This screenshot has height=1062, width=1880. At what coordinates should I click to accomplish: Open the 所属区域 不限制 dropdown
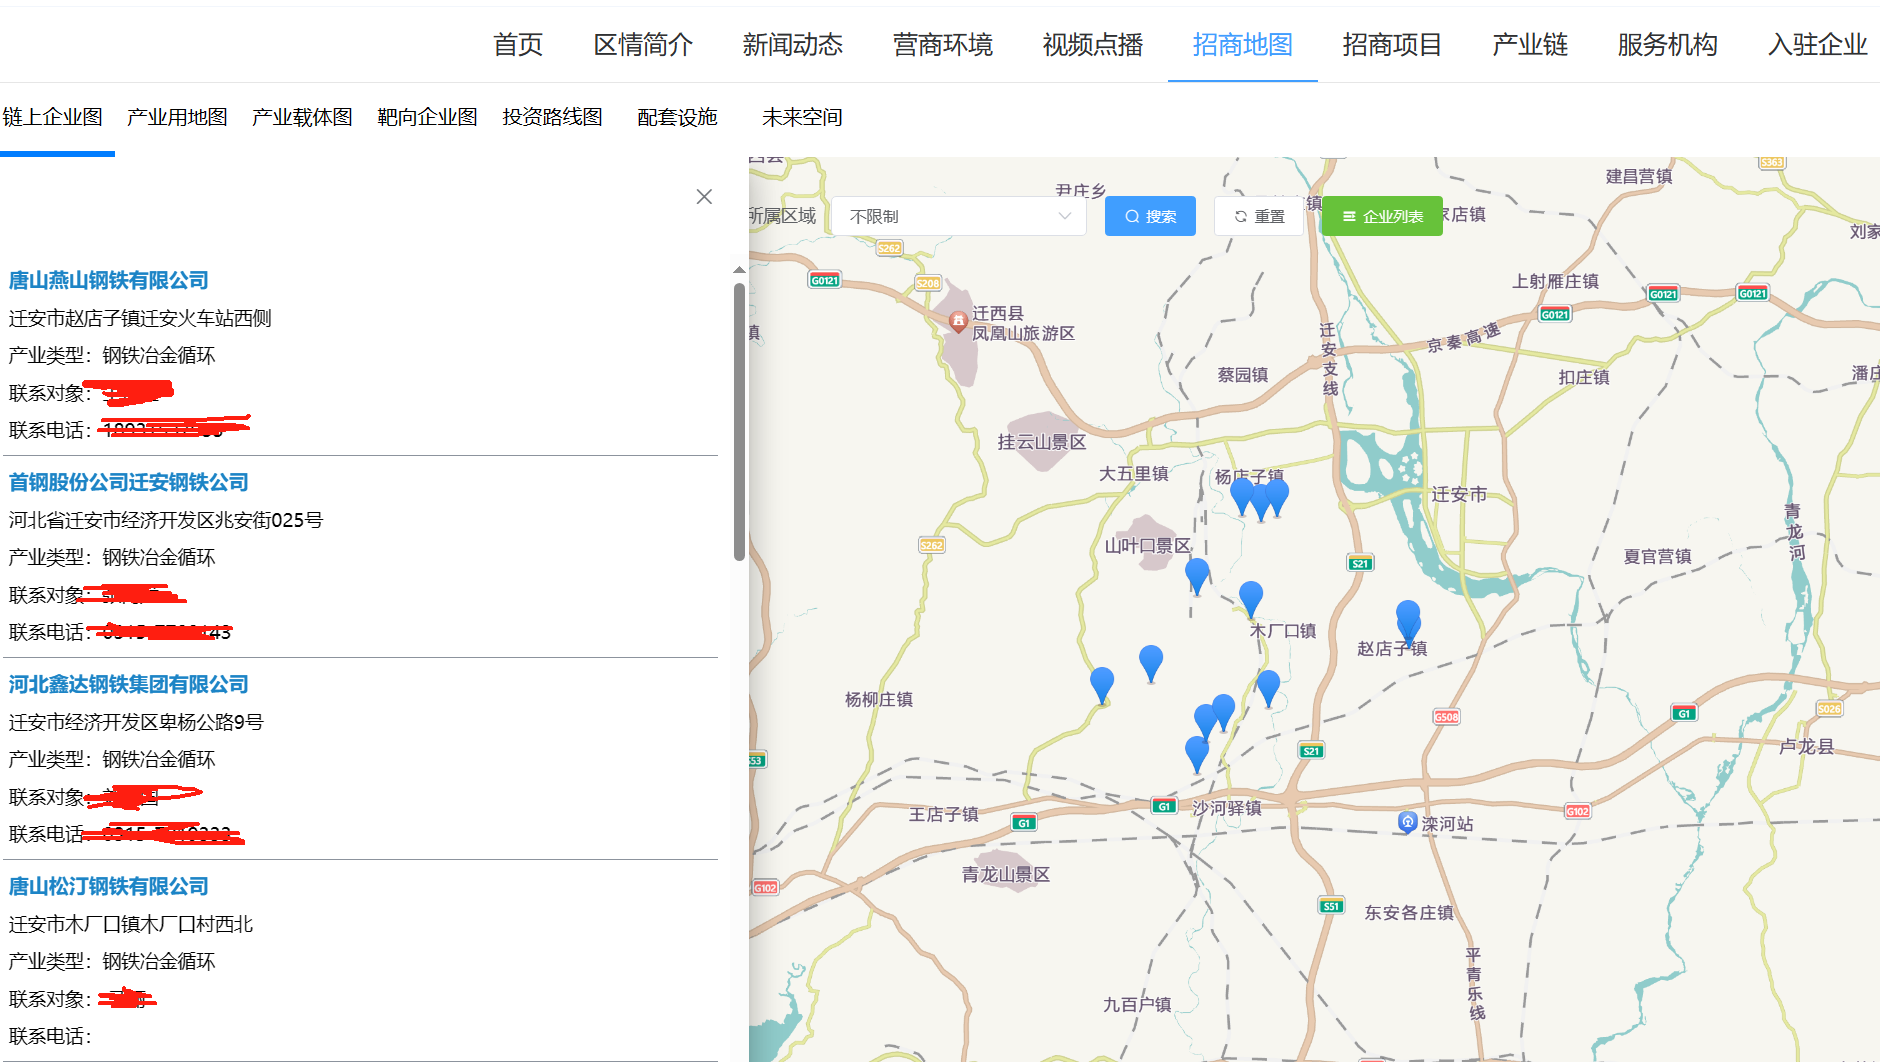click(x=959, y=216)
